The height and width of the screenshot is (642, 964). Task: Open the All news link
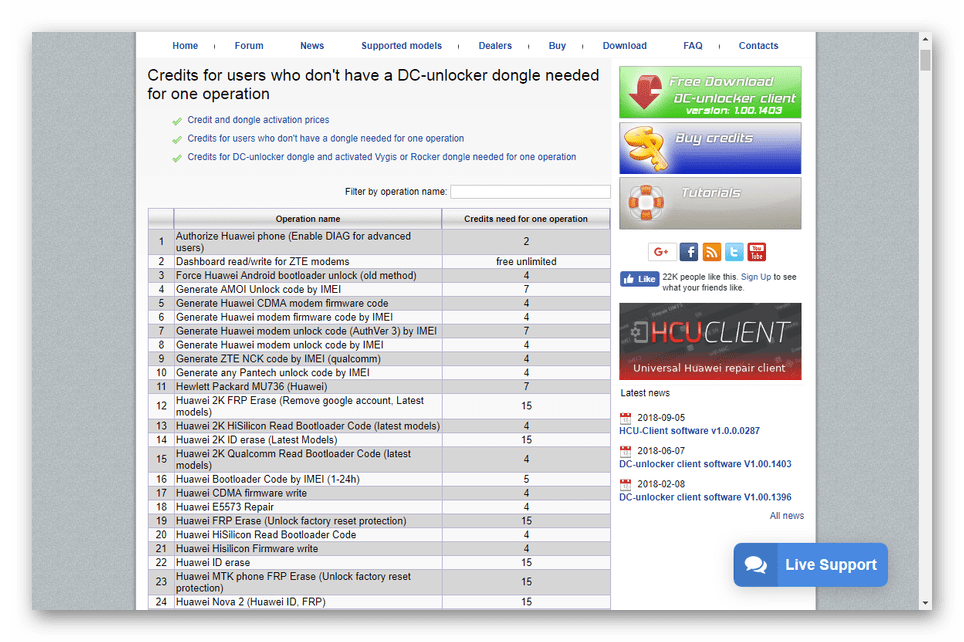coord(786,515)
